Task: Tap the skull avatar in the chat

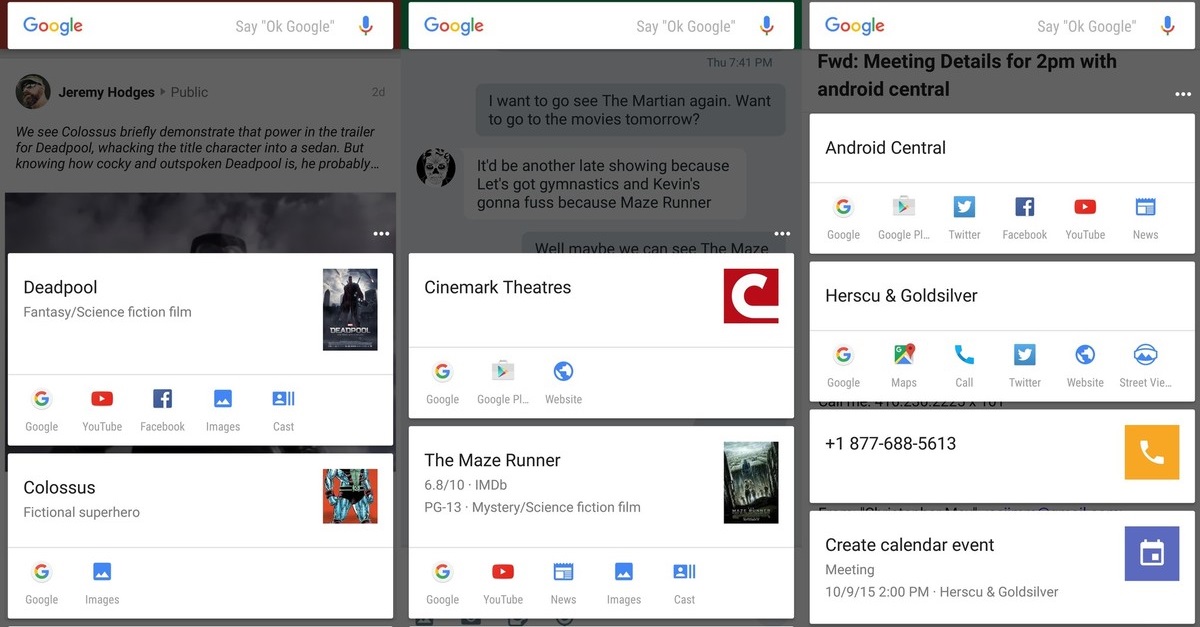Action: [x=435, y=167]
